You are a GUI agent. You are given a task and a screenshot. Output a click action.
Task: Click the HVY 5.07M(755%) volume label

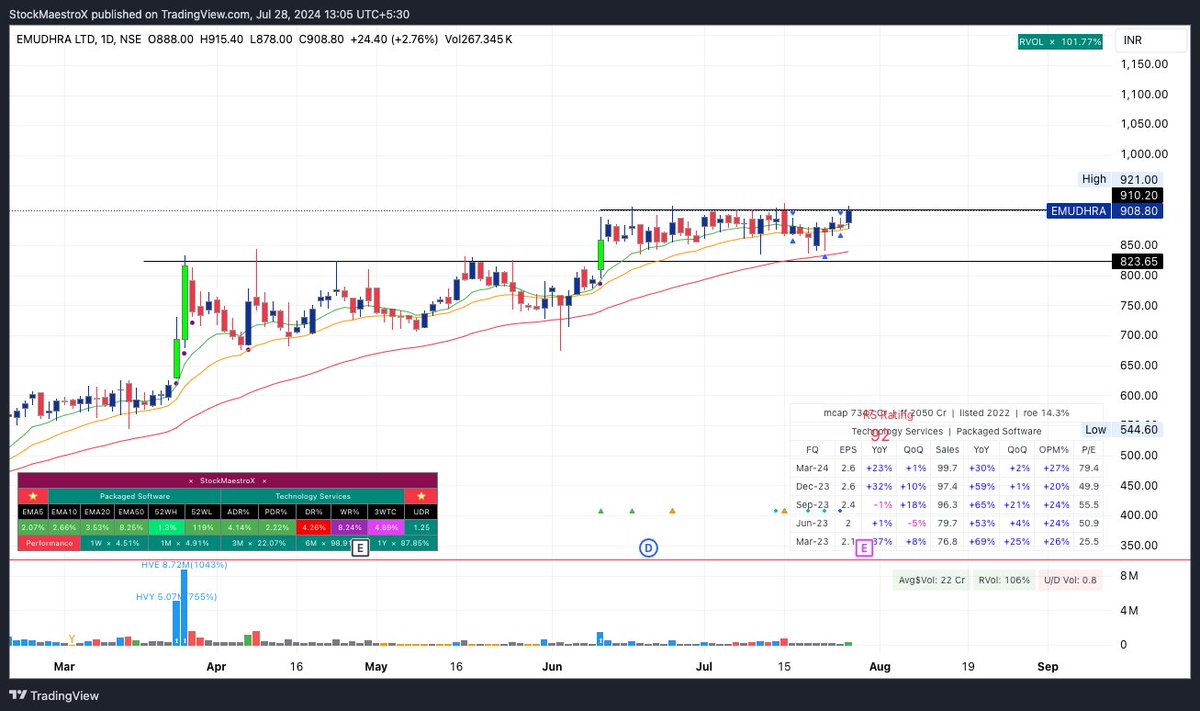point(176,597)
